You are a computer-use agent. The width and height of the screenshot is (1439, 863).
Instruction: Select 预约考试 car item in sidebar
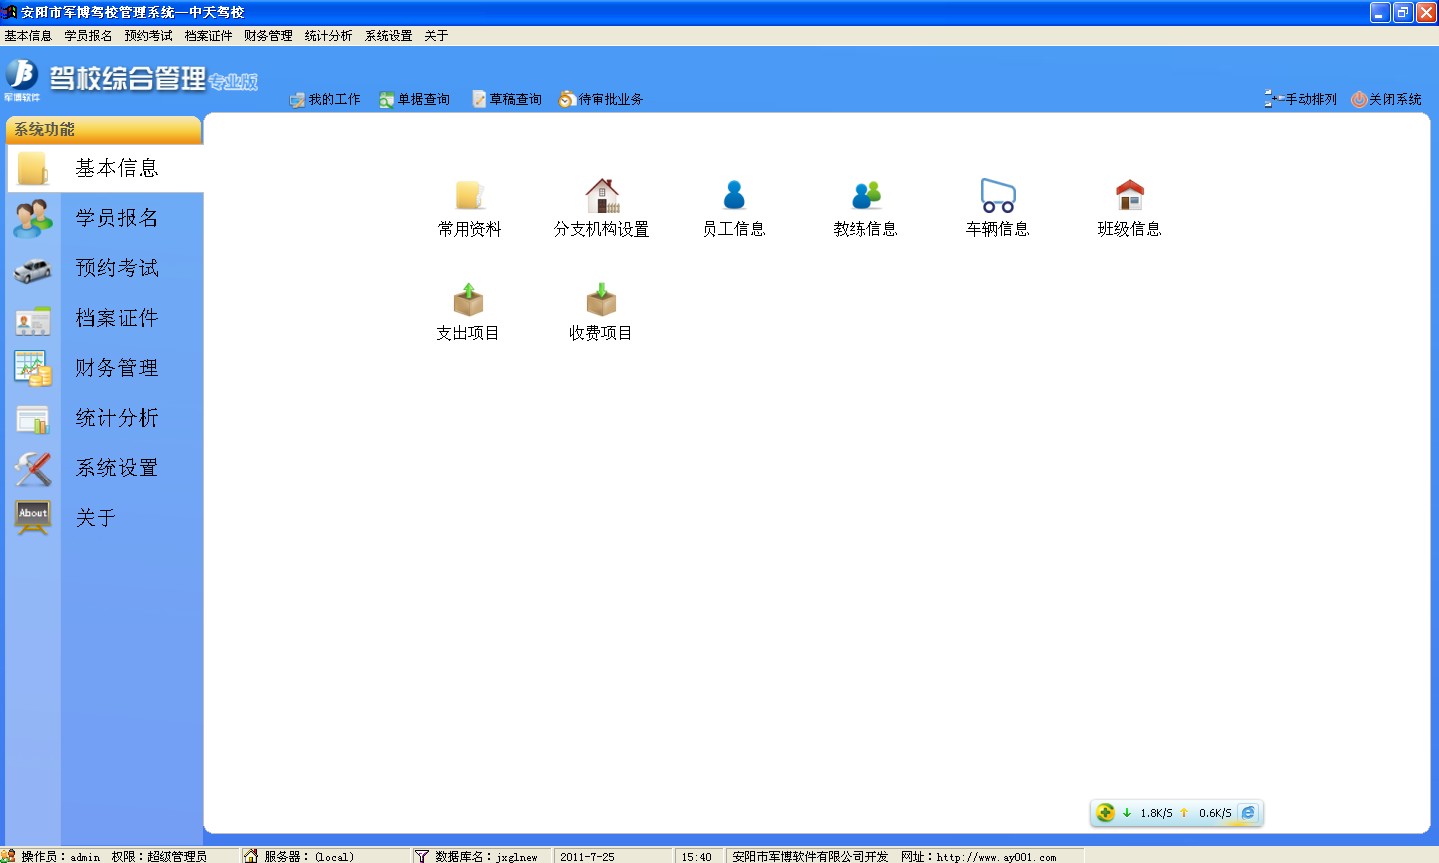(105, 268)
